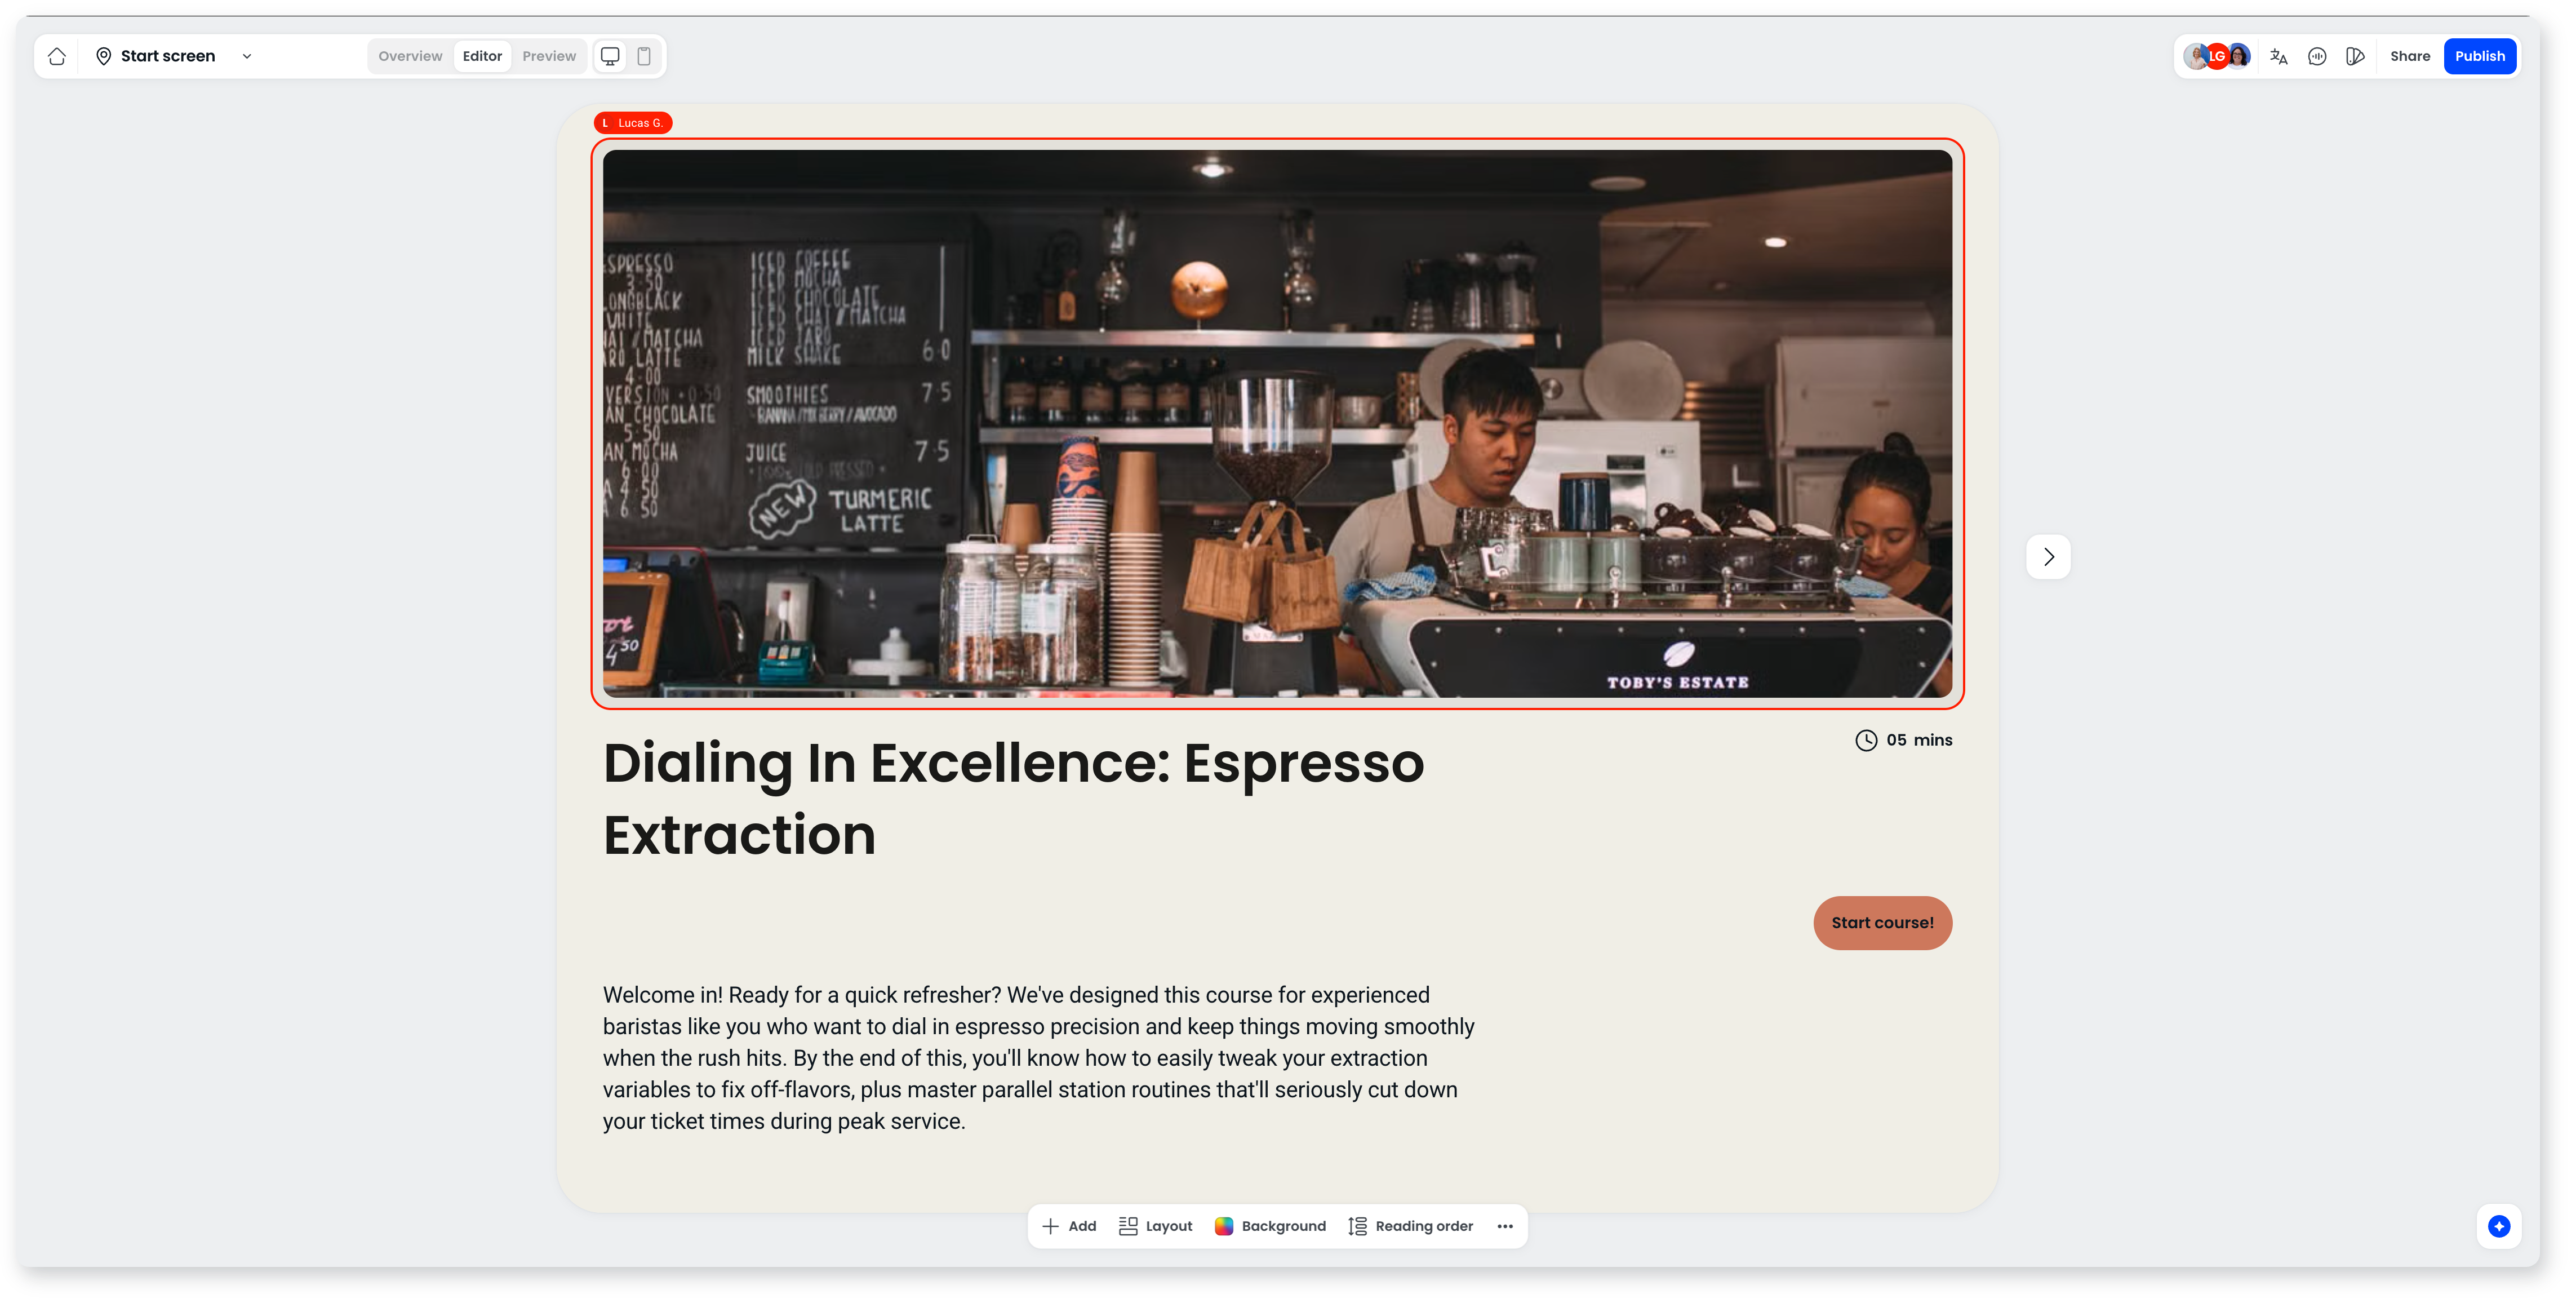Open the Background color picker
The image size is (2576, 1303).
pyautogui.click(x=1270, y=1226)
